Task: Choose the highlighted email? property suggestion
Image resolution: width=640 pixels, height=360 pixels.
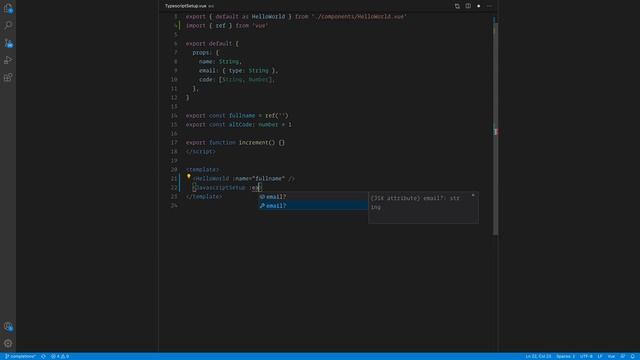Action: (313, 206)
